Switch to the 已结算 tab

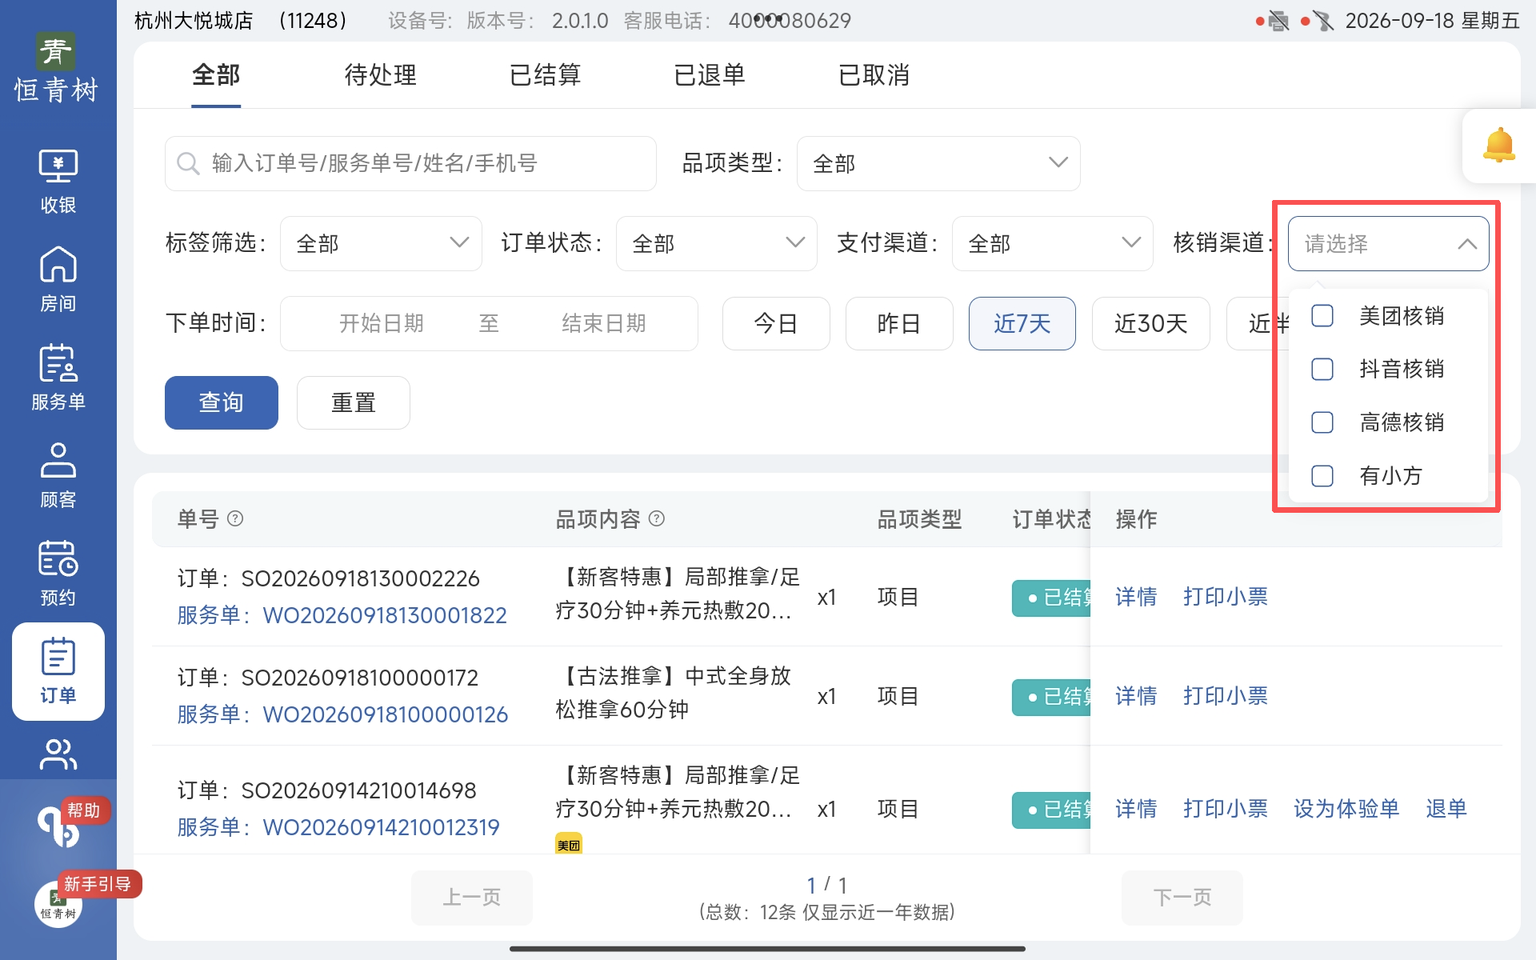[545, 75]
